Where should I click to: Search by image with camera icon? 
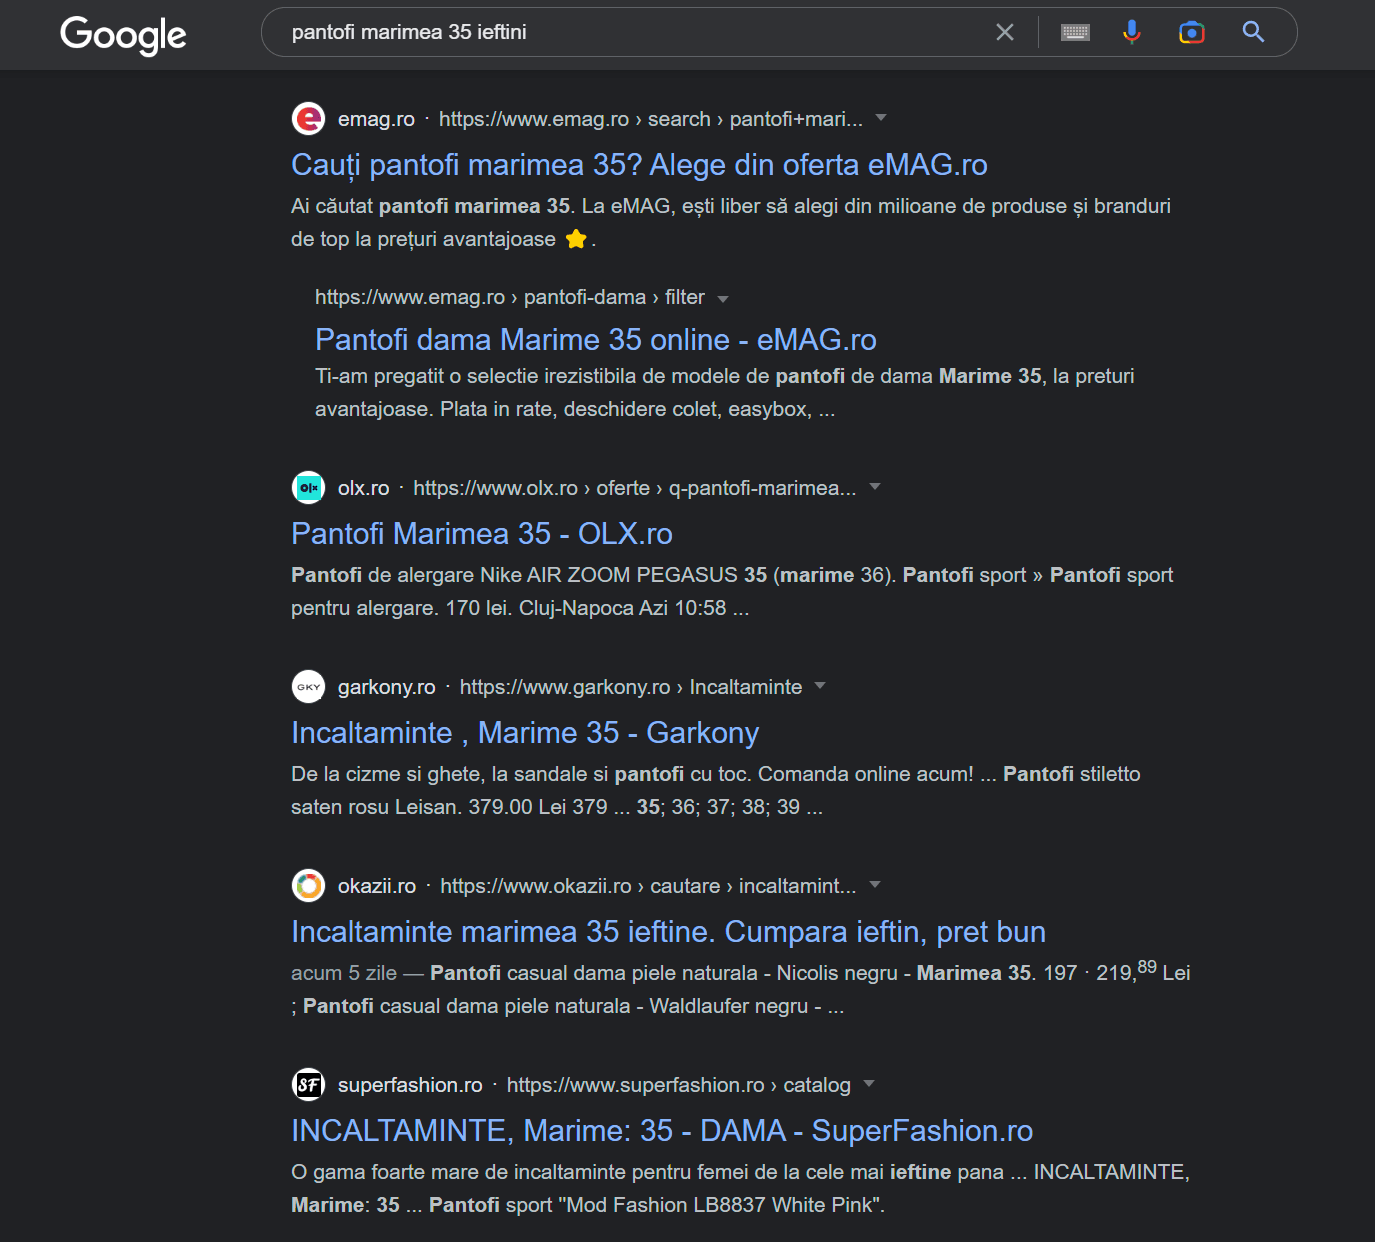[1192, 32]
